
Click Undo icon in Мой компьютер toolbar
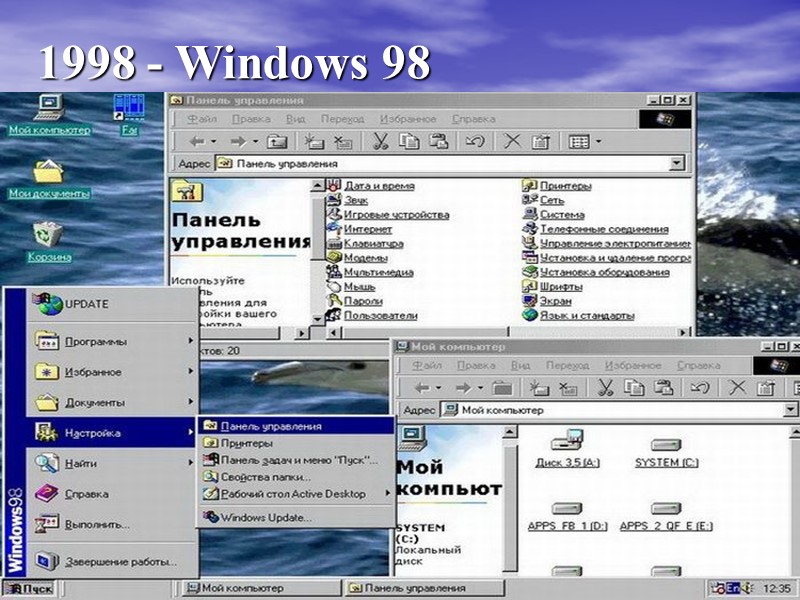[699, 388]
